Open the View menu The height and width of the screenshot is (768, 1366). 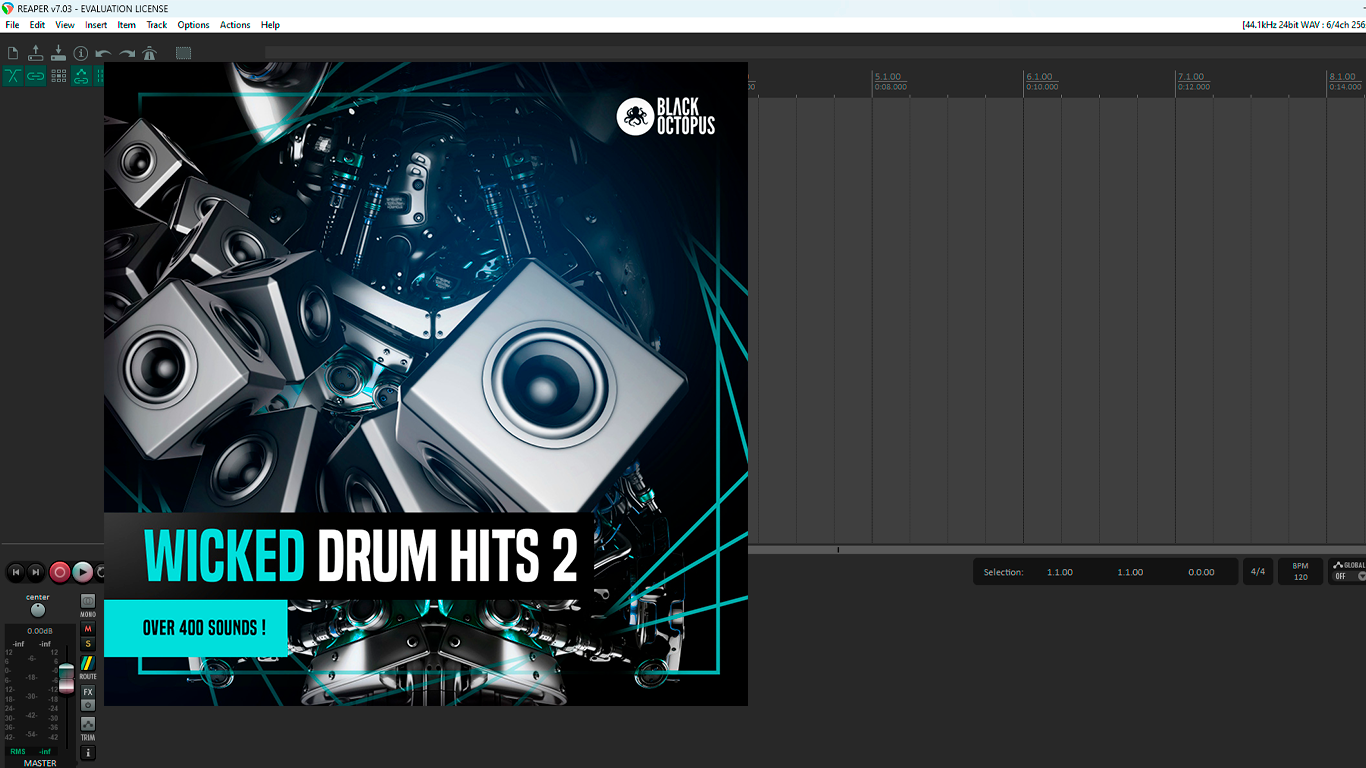point(65,25)
